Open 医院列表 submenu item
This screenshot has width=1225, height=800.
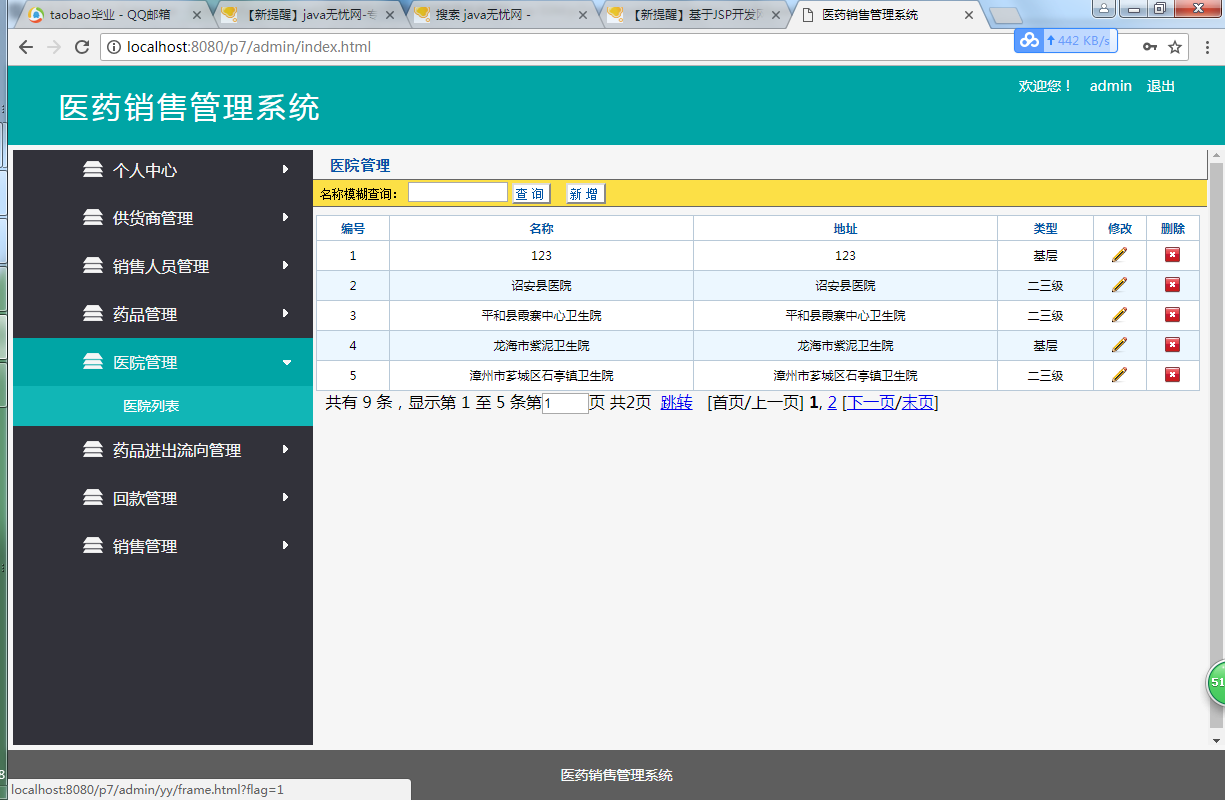point(151,406)
